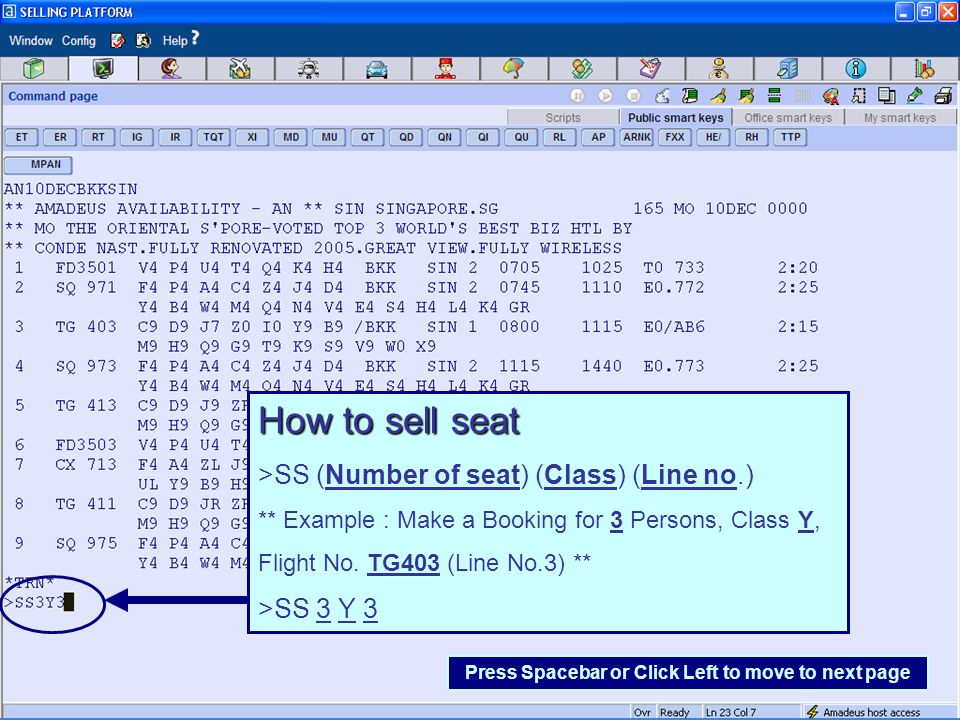Click the broom clear-screen icon
This screenshot has height=720, width=960.
pyautogui.click(x=718, y=96)
